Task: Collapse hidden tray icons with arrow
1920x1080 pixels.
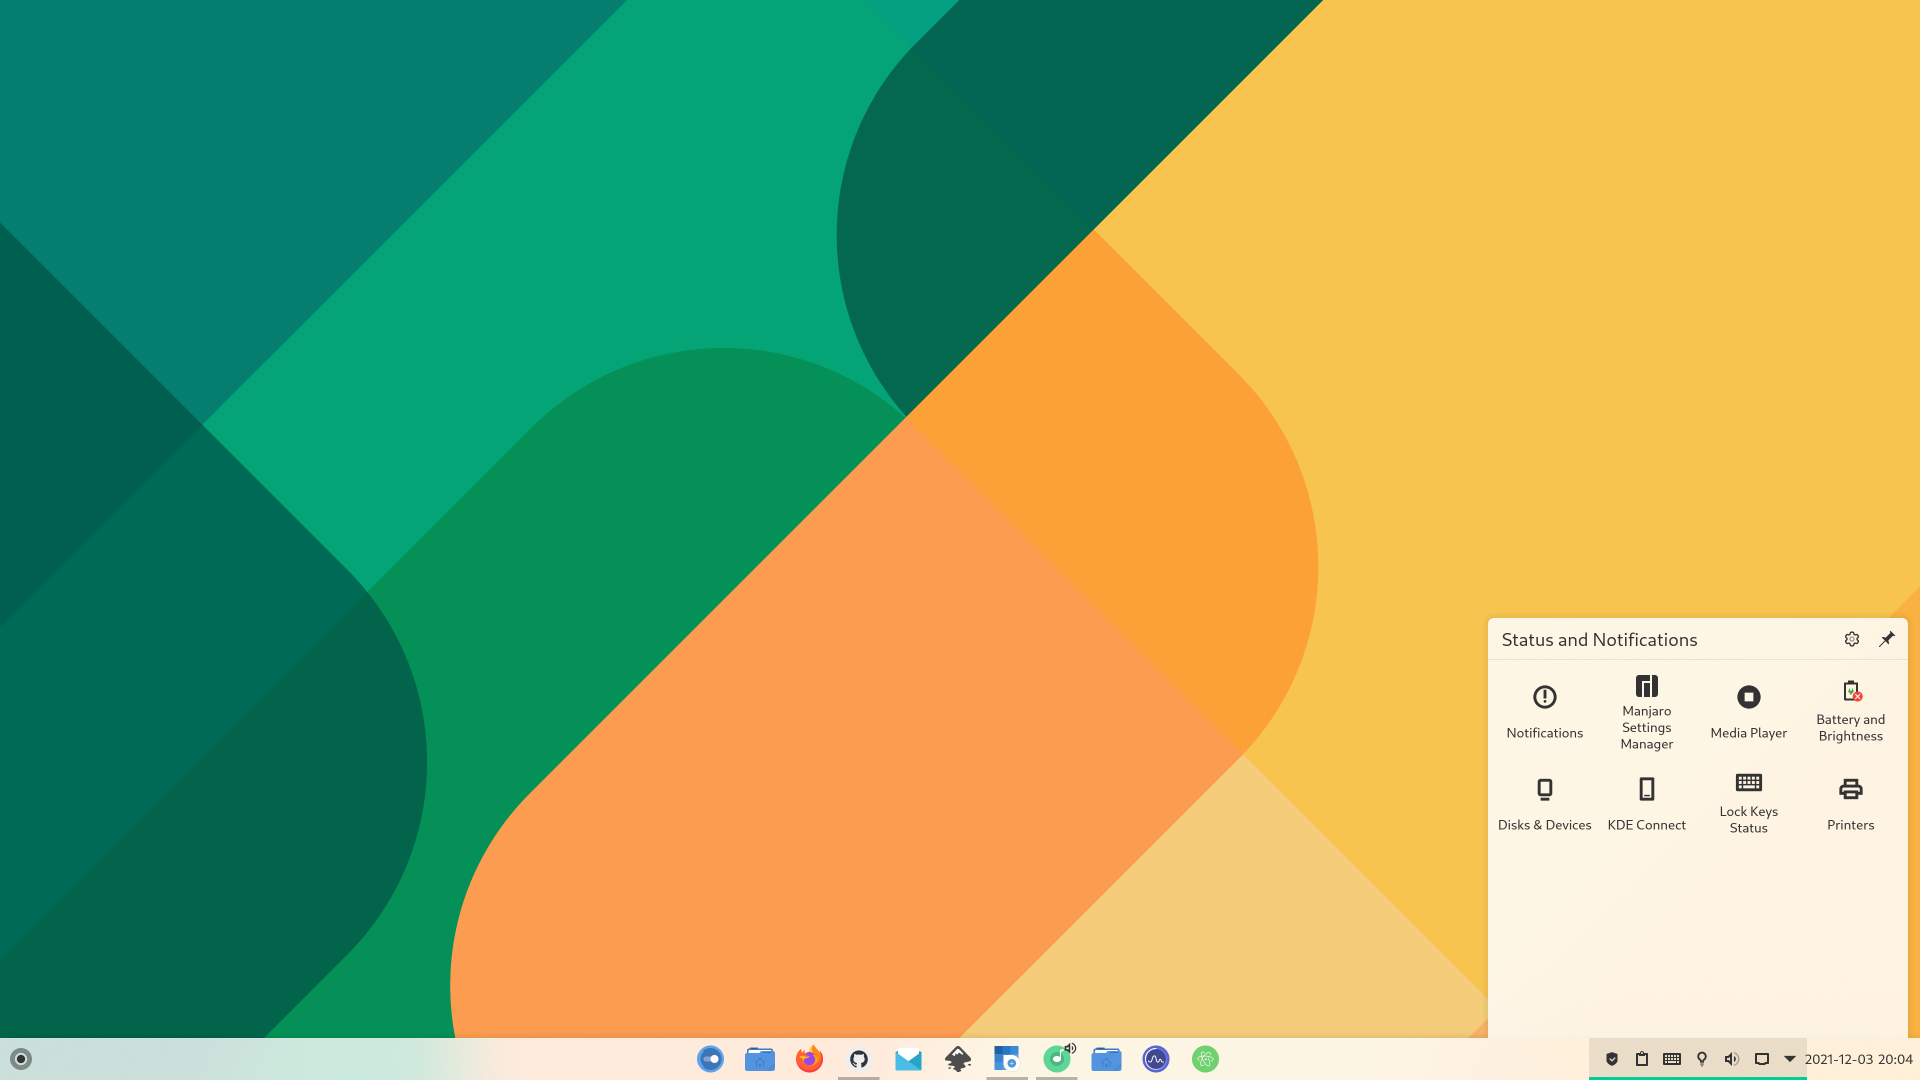Action: coord(1790,1059)
